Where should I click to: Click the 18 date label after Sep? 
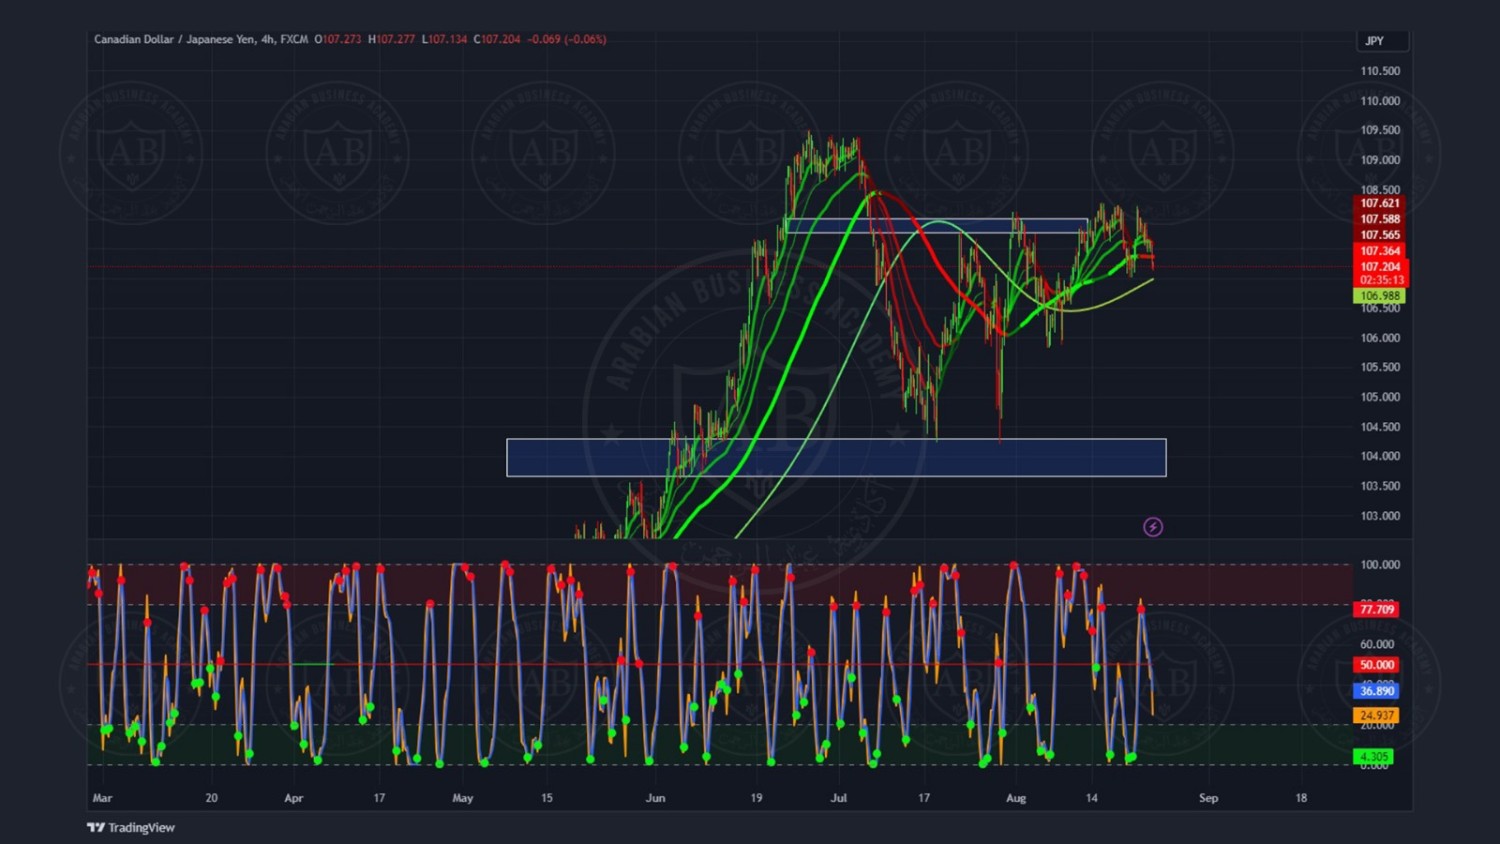coord(1301,798)
